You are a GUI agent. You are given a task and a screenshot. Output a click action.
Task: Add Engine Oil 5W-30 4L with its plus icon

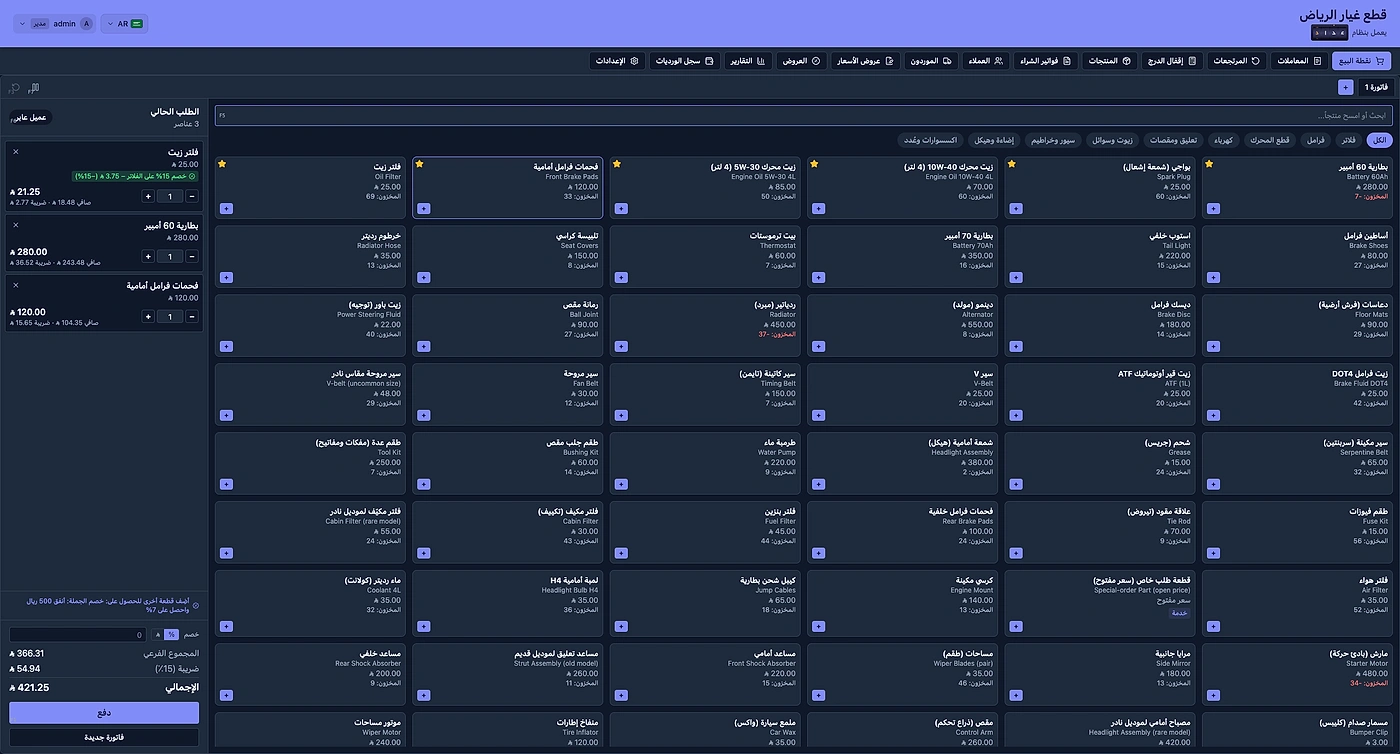coord(621,209)
